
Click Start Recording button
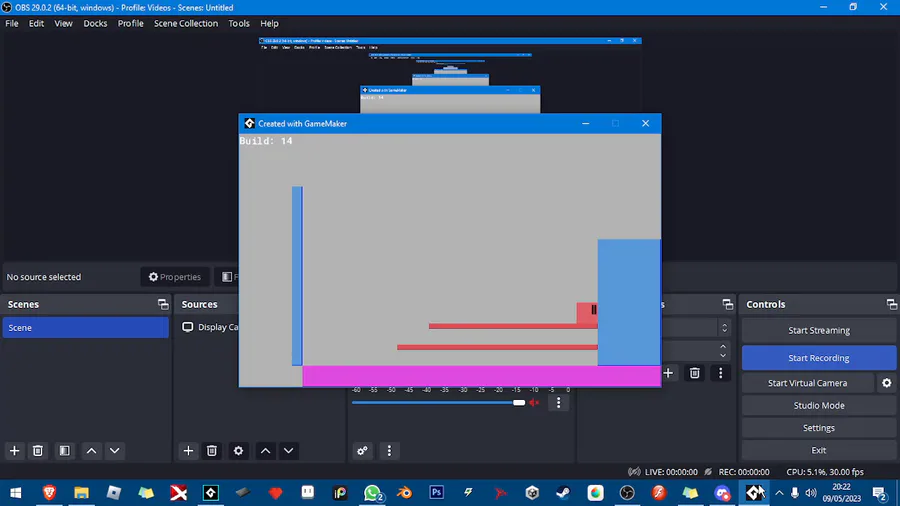(818, 358)
